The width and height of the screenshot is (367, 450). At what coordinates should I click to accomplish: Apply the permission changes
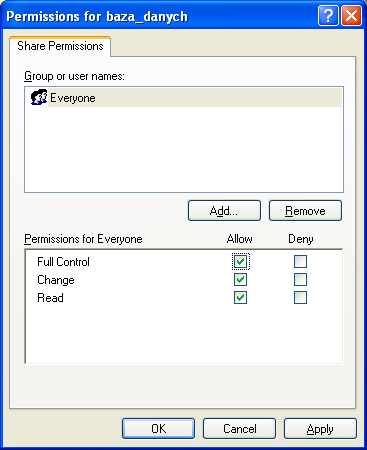(320, 429)
